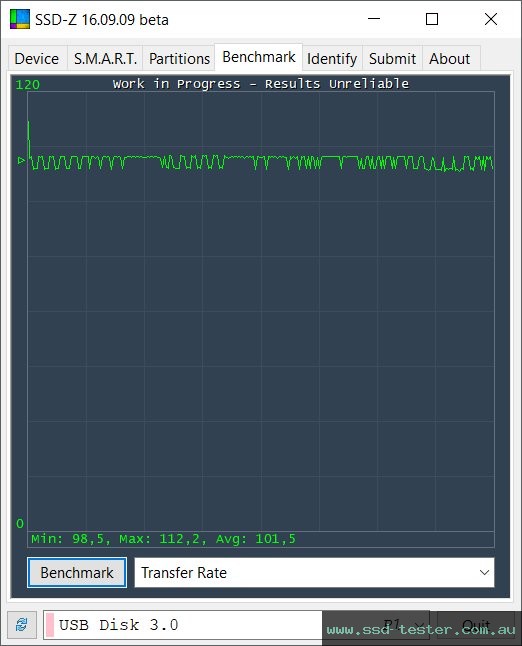Open the Partitions tab
The image size is (522, 646).
pos(179,59)
